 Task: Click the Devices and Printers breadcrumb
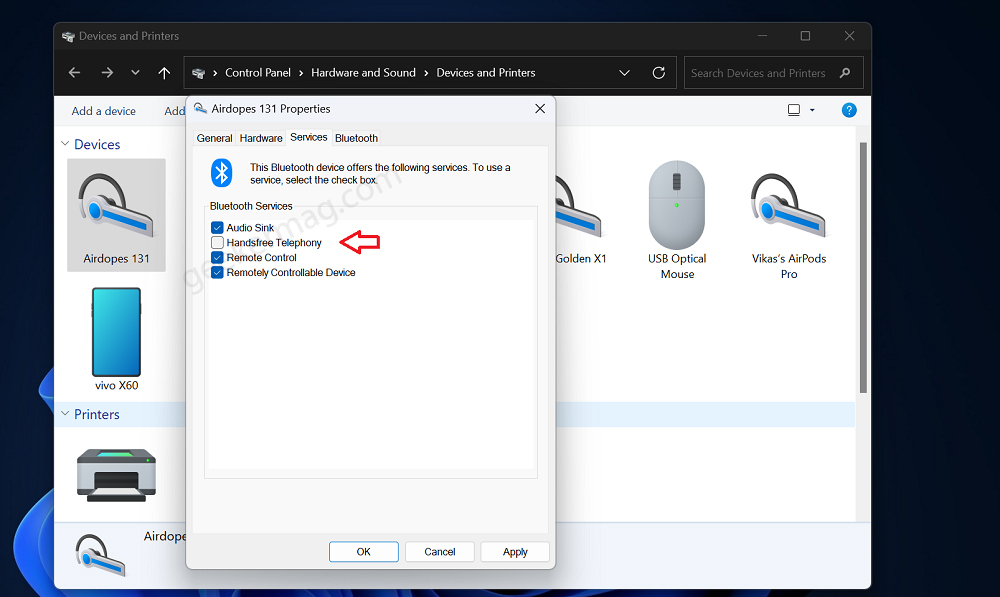click(486, 73)
